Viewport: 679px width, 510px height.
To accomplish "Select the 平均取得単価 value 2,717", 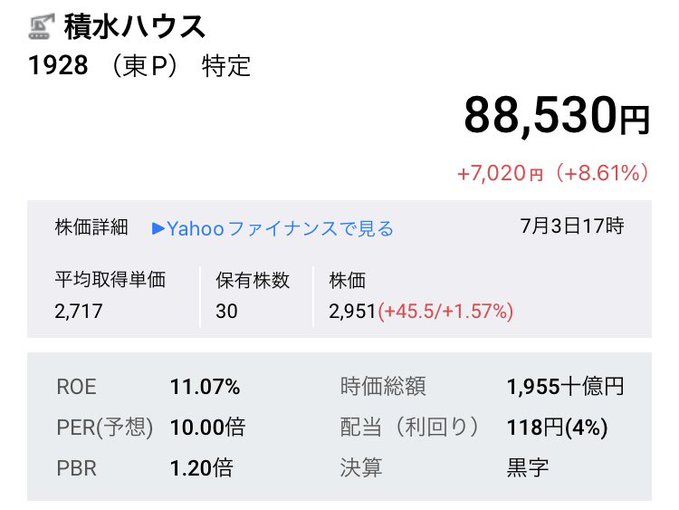I will (x=78, y=311).
